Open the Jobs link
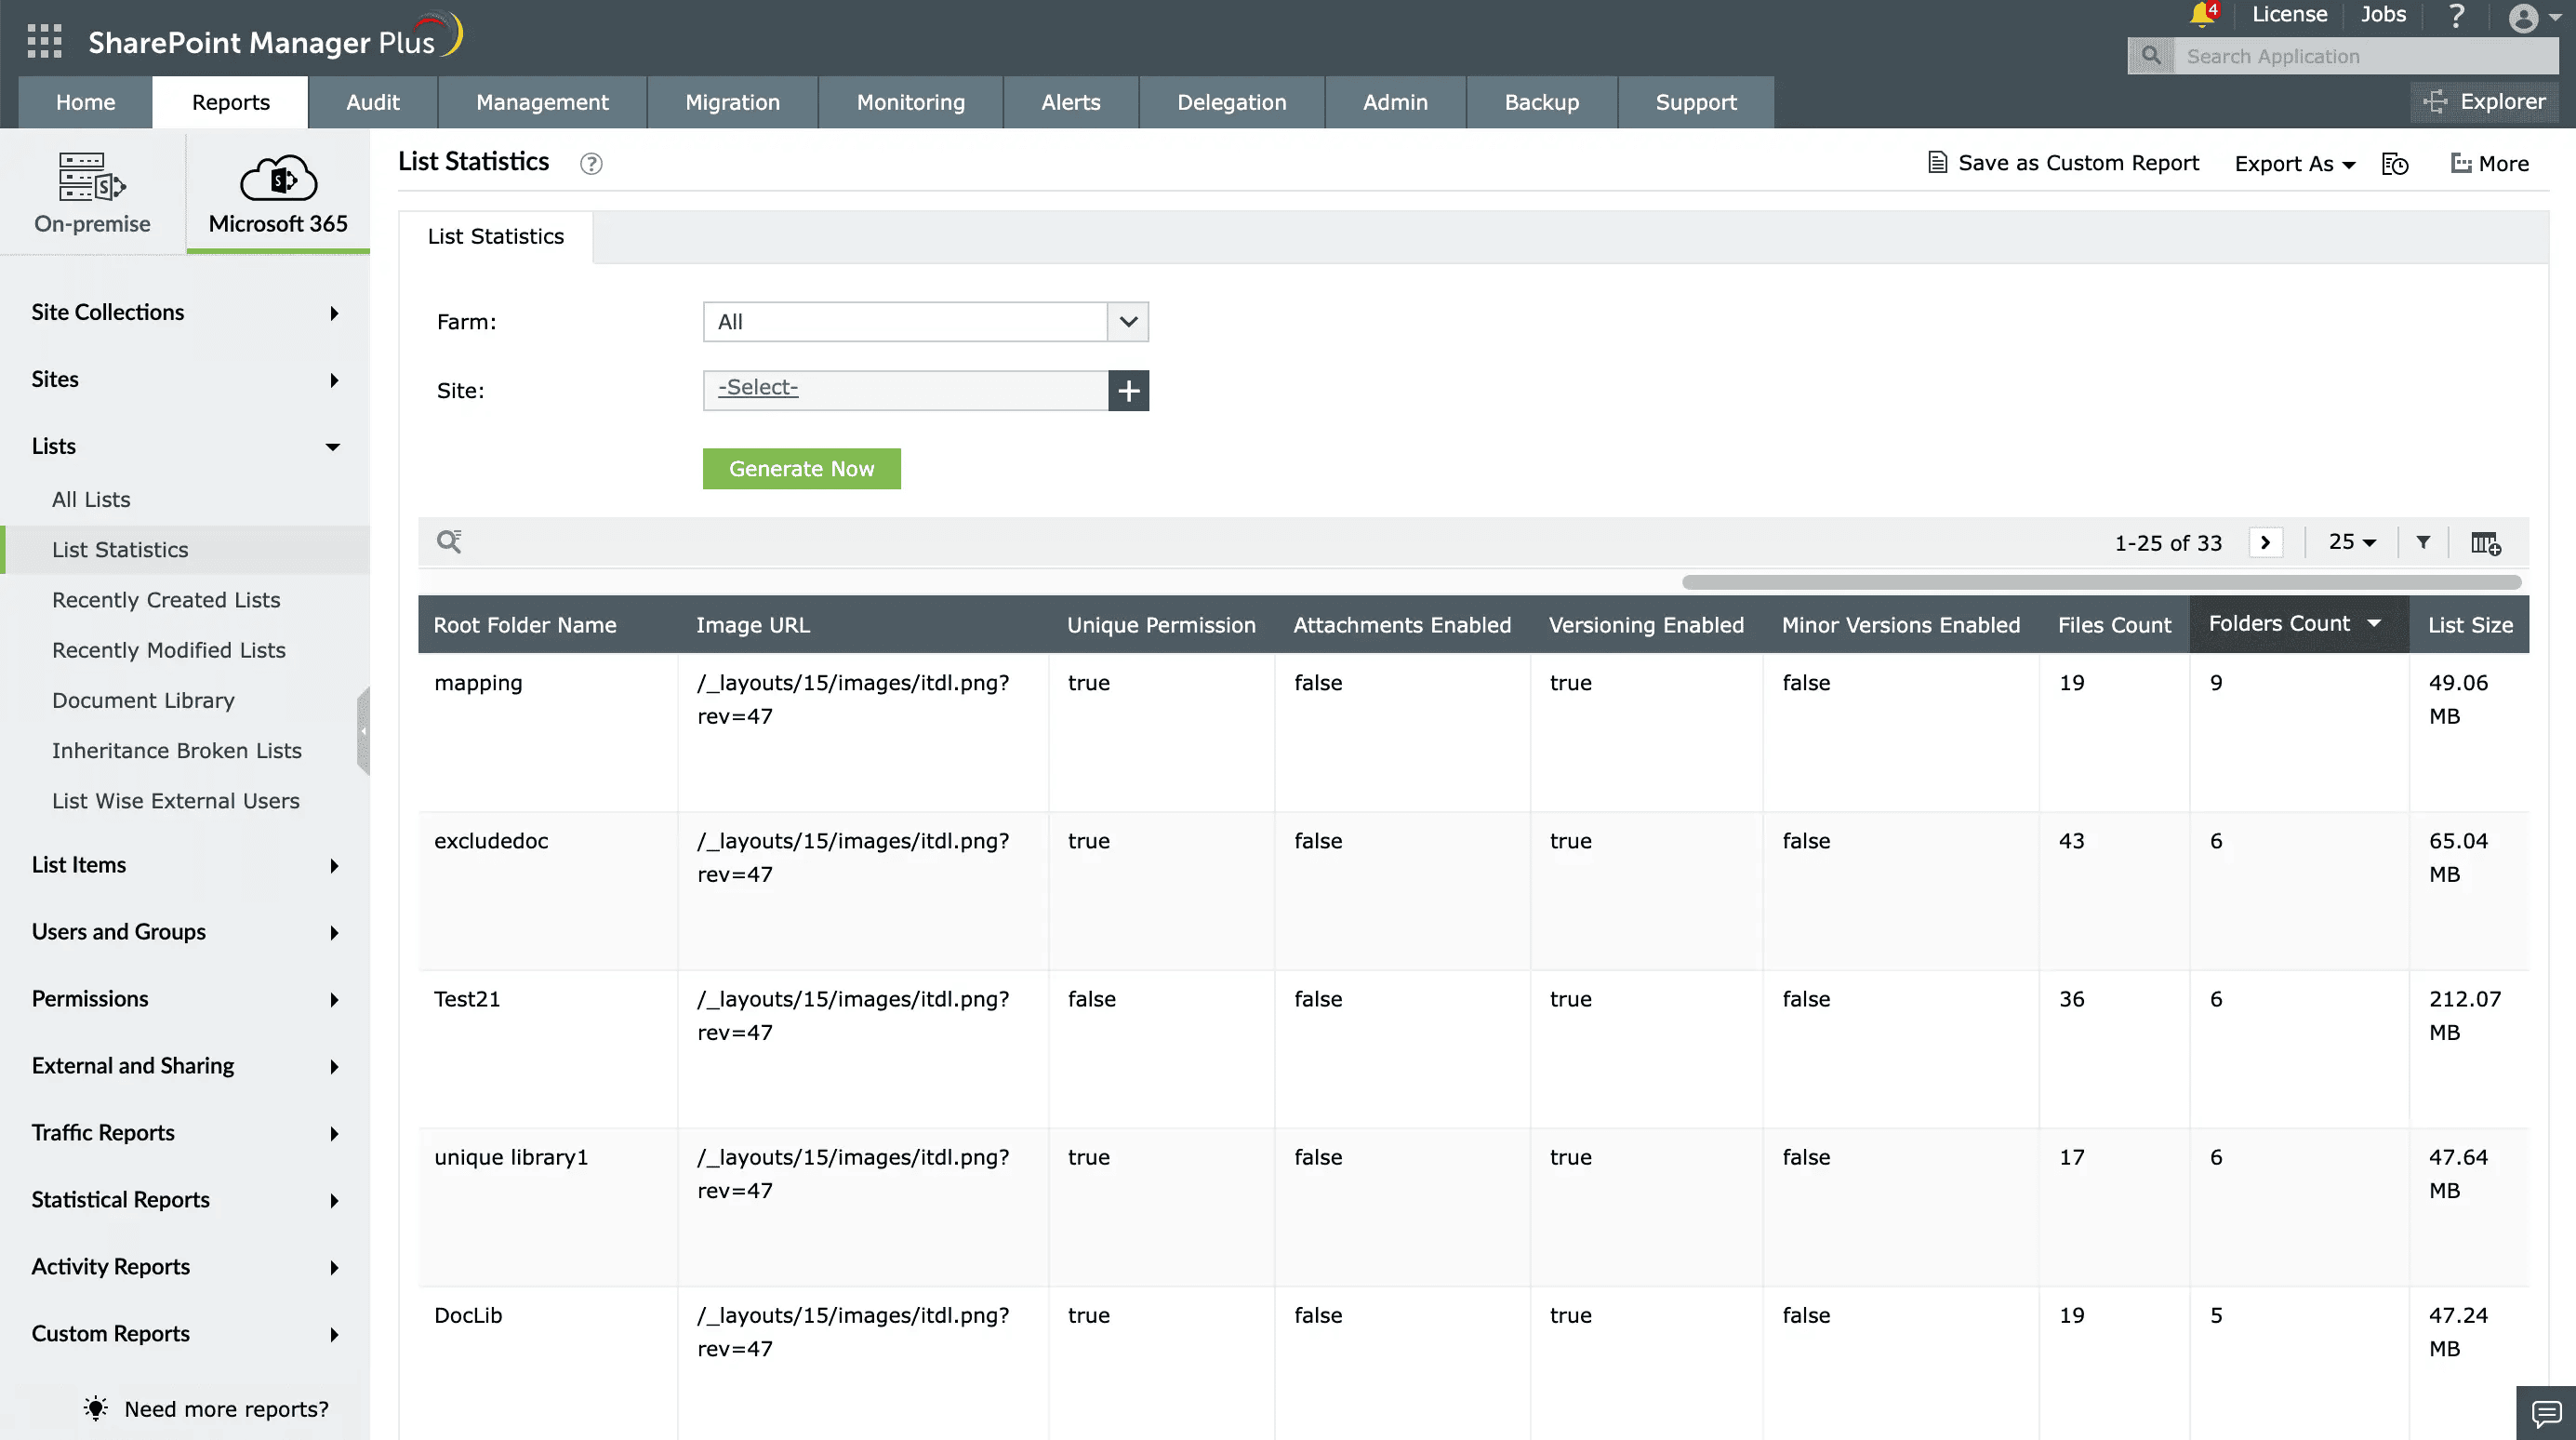 pos(2383,14)
